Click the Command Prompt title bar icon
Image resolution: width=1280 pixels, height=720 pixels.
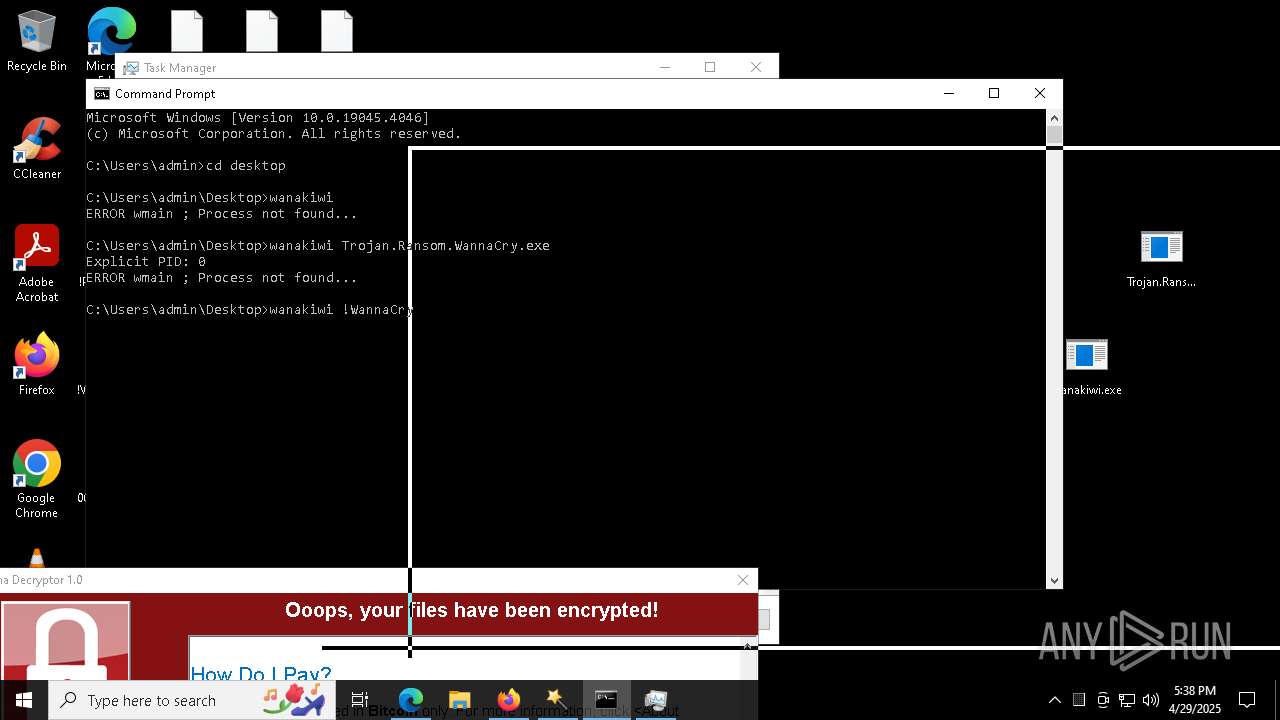pos(101,94)
